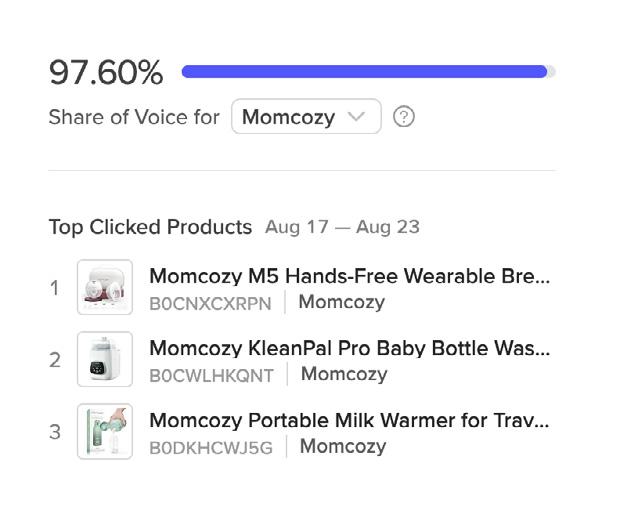Open Momcozy Portable Milk Warmer title

pos(349,420)
